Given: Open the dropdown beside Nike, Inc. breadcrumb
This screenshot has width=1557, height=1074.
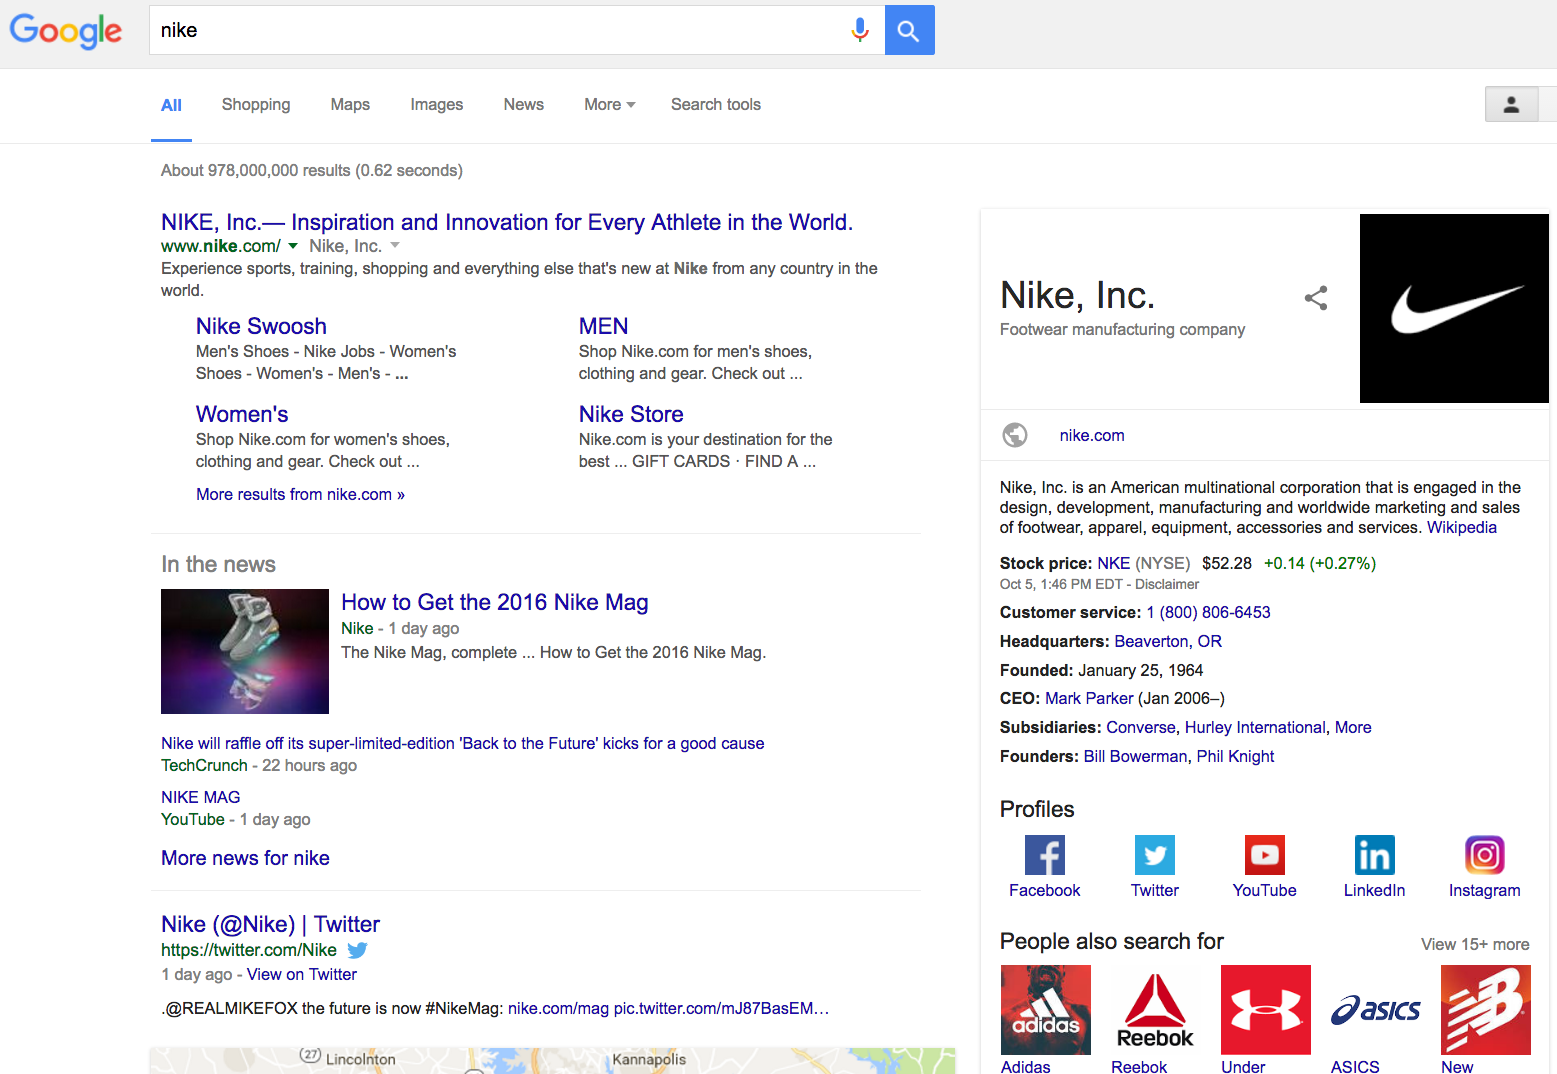Looking at the screenshot, I should click(x=395, y=245).
